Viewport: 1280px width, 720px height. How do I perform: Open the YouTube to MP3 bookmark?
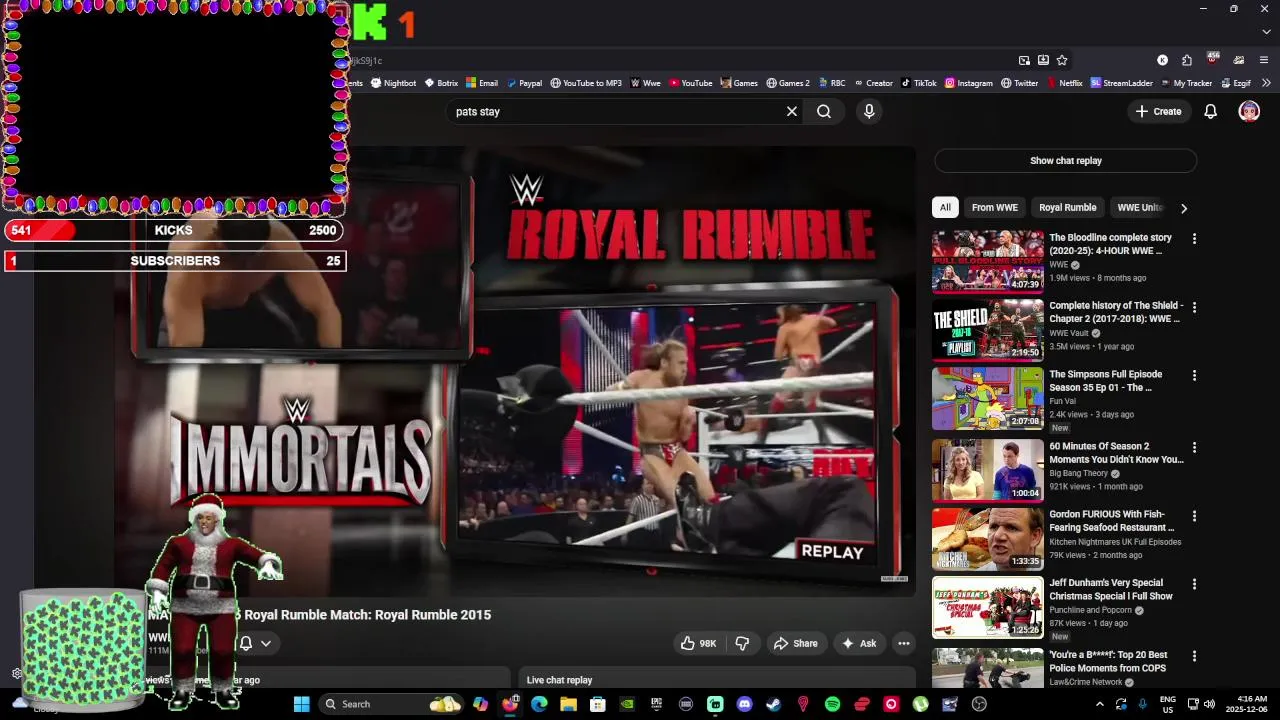[x=586, y=83]
